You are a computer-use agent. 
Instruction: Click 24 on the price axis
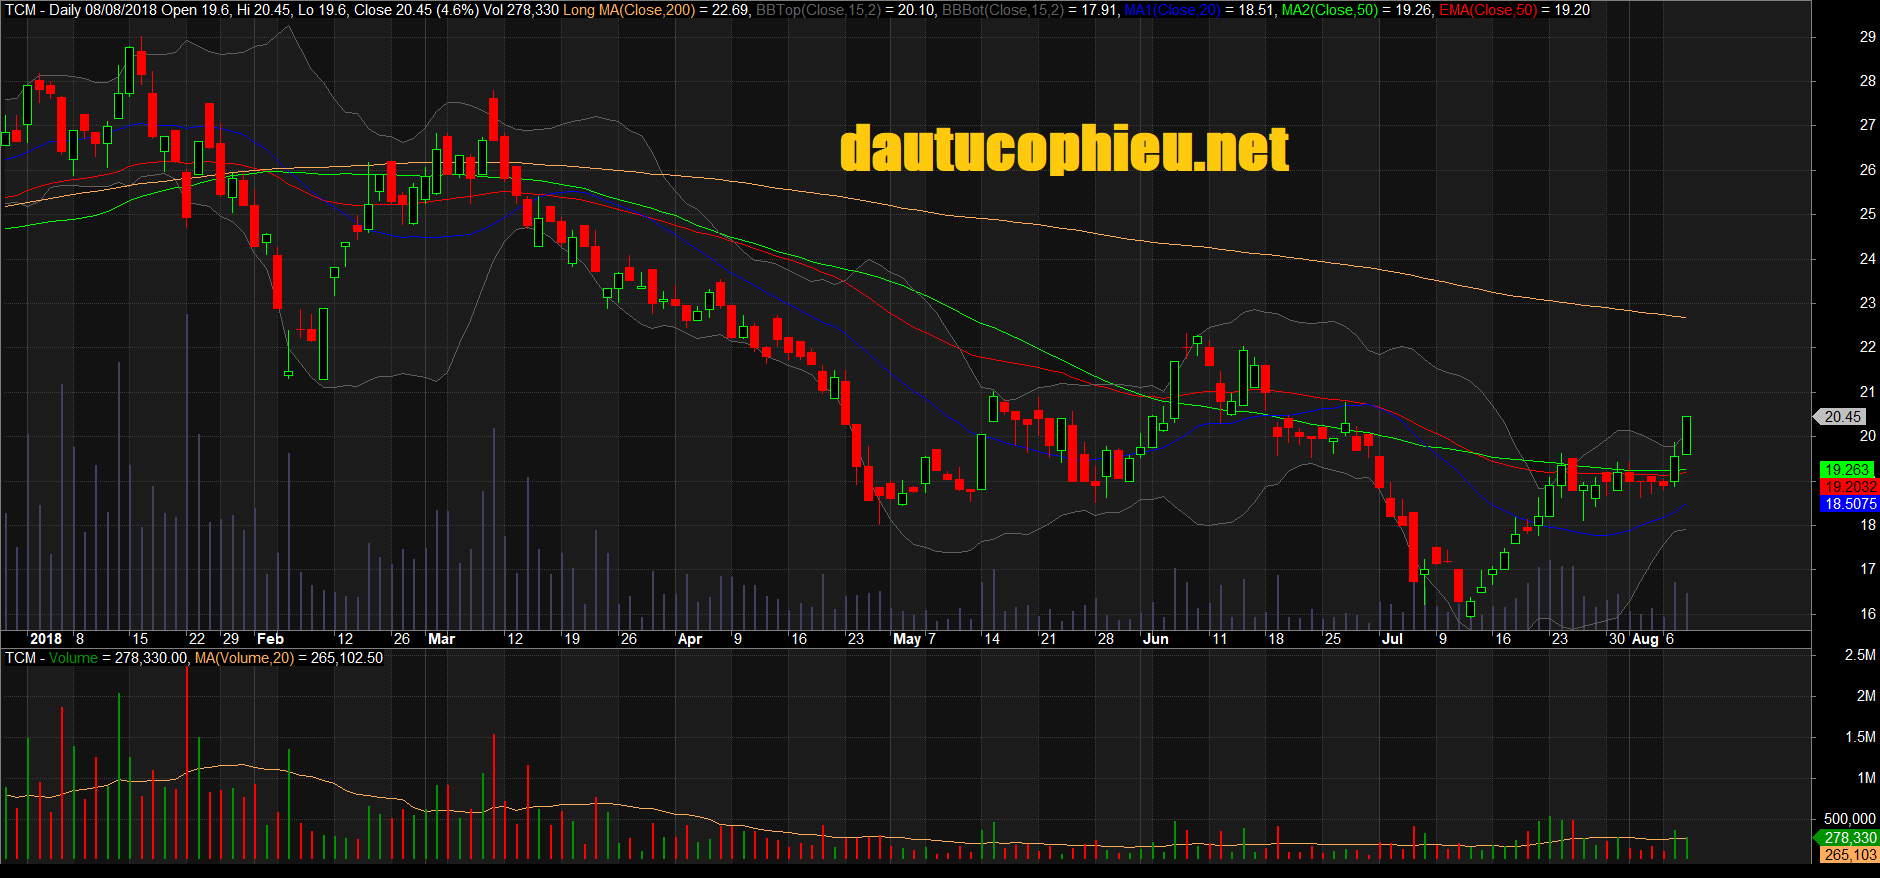(x=1867, y=258)
